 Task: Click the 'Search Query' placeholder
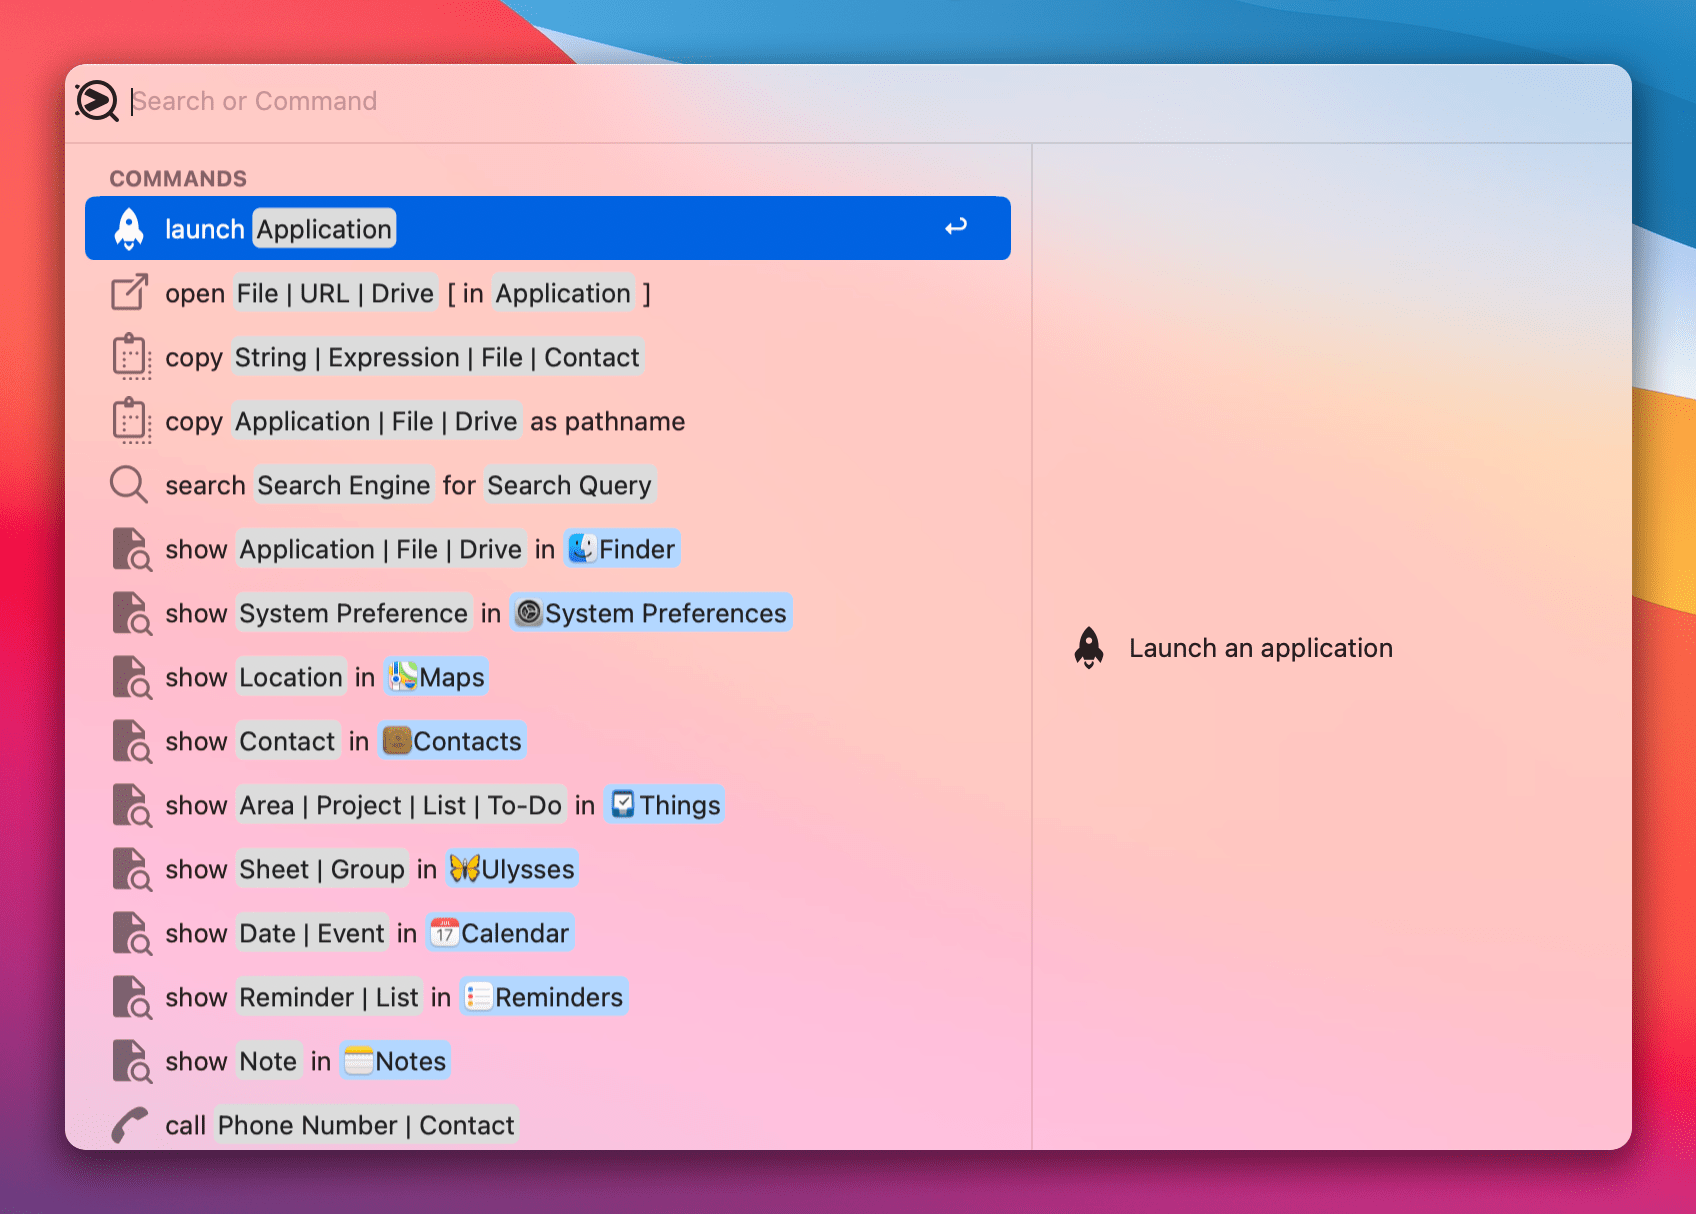pyautogui.click(x=569, y=485)
